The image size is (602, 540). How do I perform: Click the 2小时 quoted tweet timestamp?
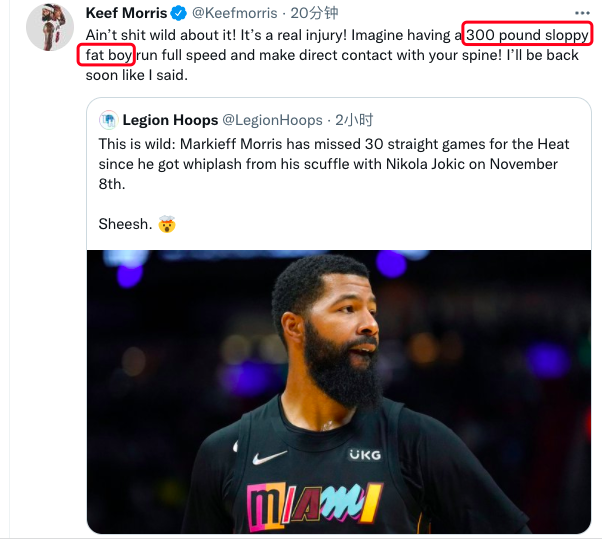(353, 120)
